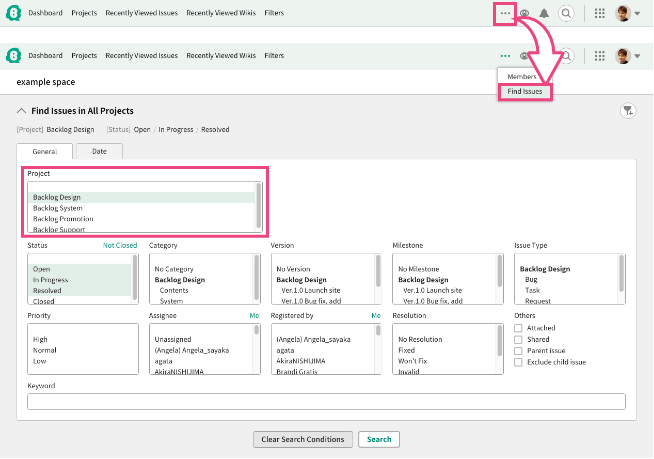
Task: Click the Status list scrollbar
Action: click(x=135, y=277)
